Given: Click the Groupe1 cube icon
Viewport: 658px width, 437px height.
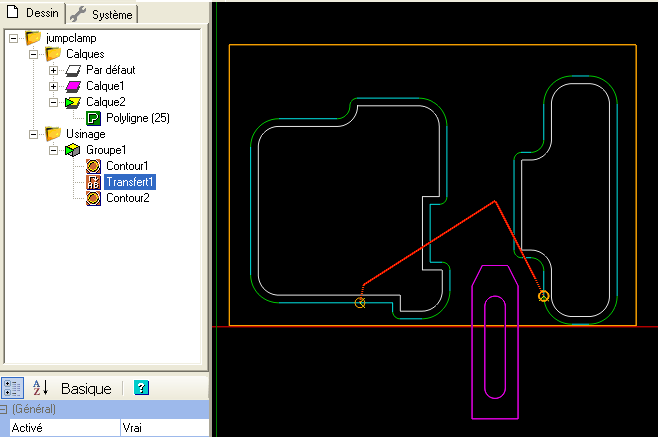Looking at the screenshot, I should tap(73, 150).
